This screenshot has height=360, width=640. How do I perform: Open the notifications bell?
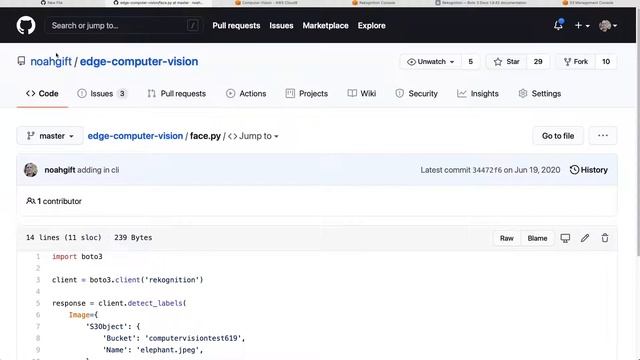tap(558, 25)
